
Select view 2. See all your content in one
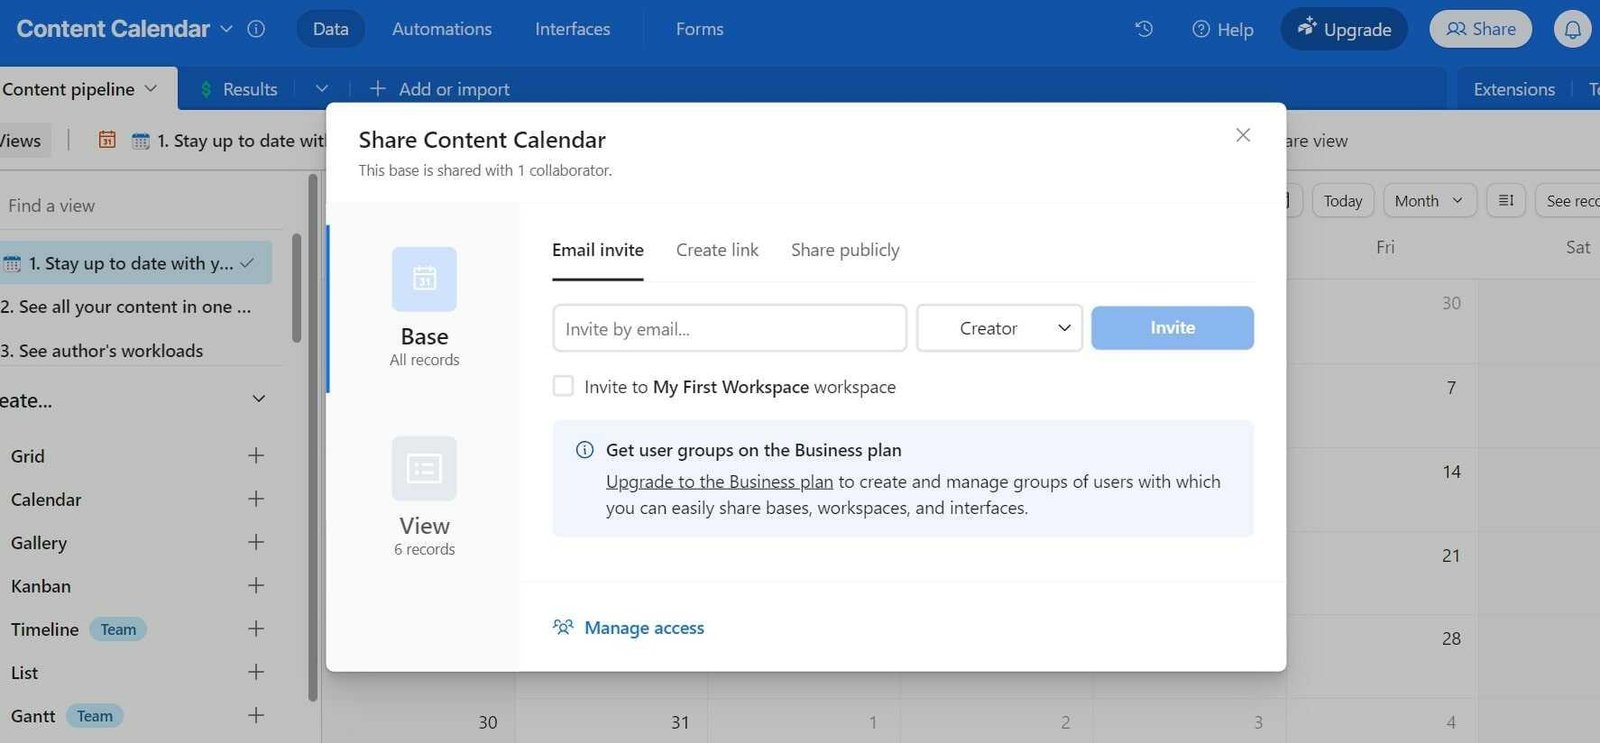pyautogui.click(x=127, y=307)
